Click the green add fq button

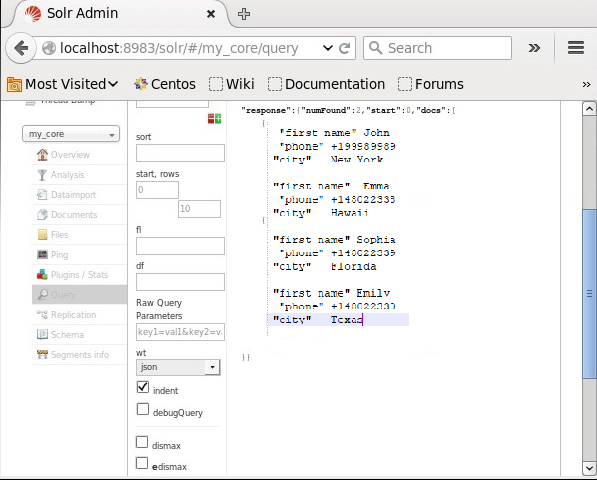pyautogui.click(x=218, y=119)
